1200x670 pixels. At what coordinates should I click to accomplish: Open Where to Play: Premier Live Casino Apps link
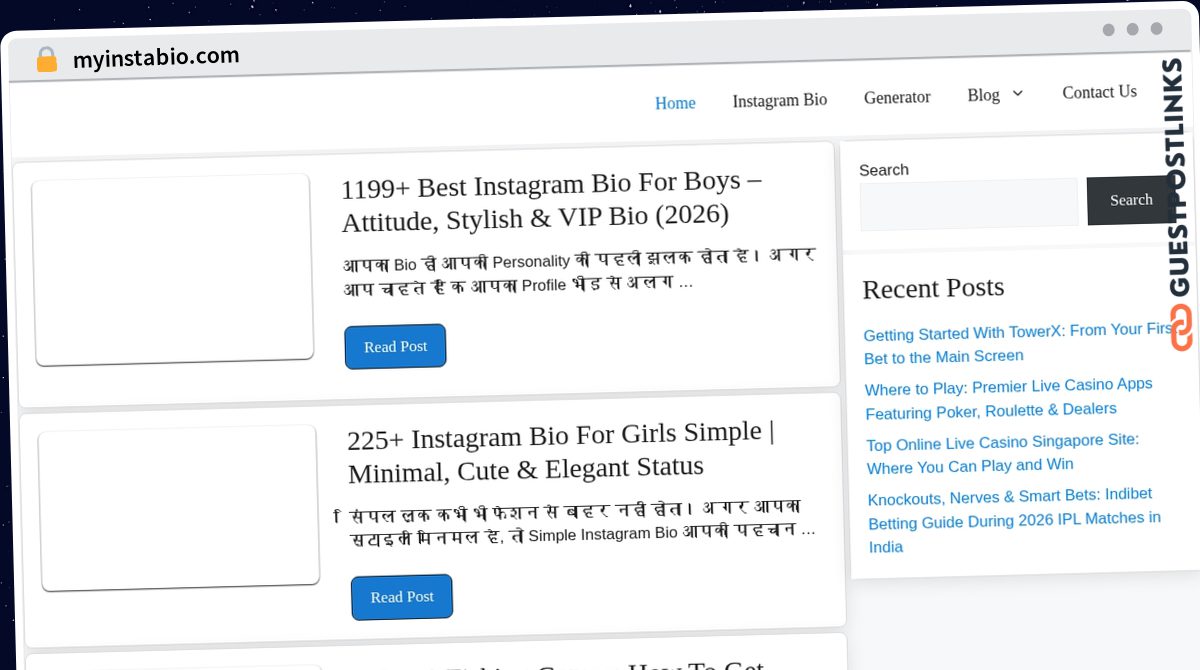1009,397
